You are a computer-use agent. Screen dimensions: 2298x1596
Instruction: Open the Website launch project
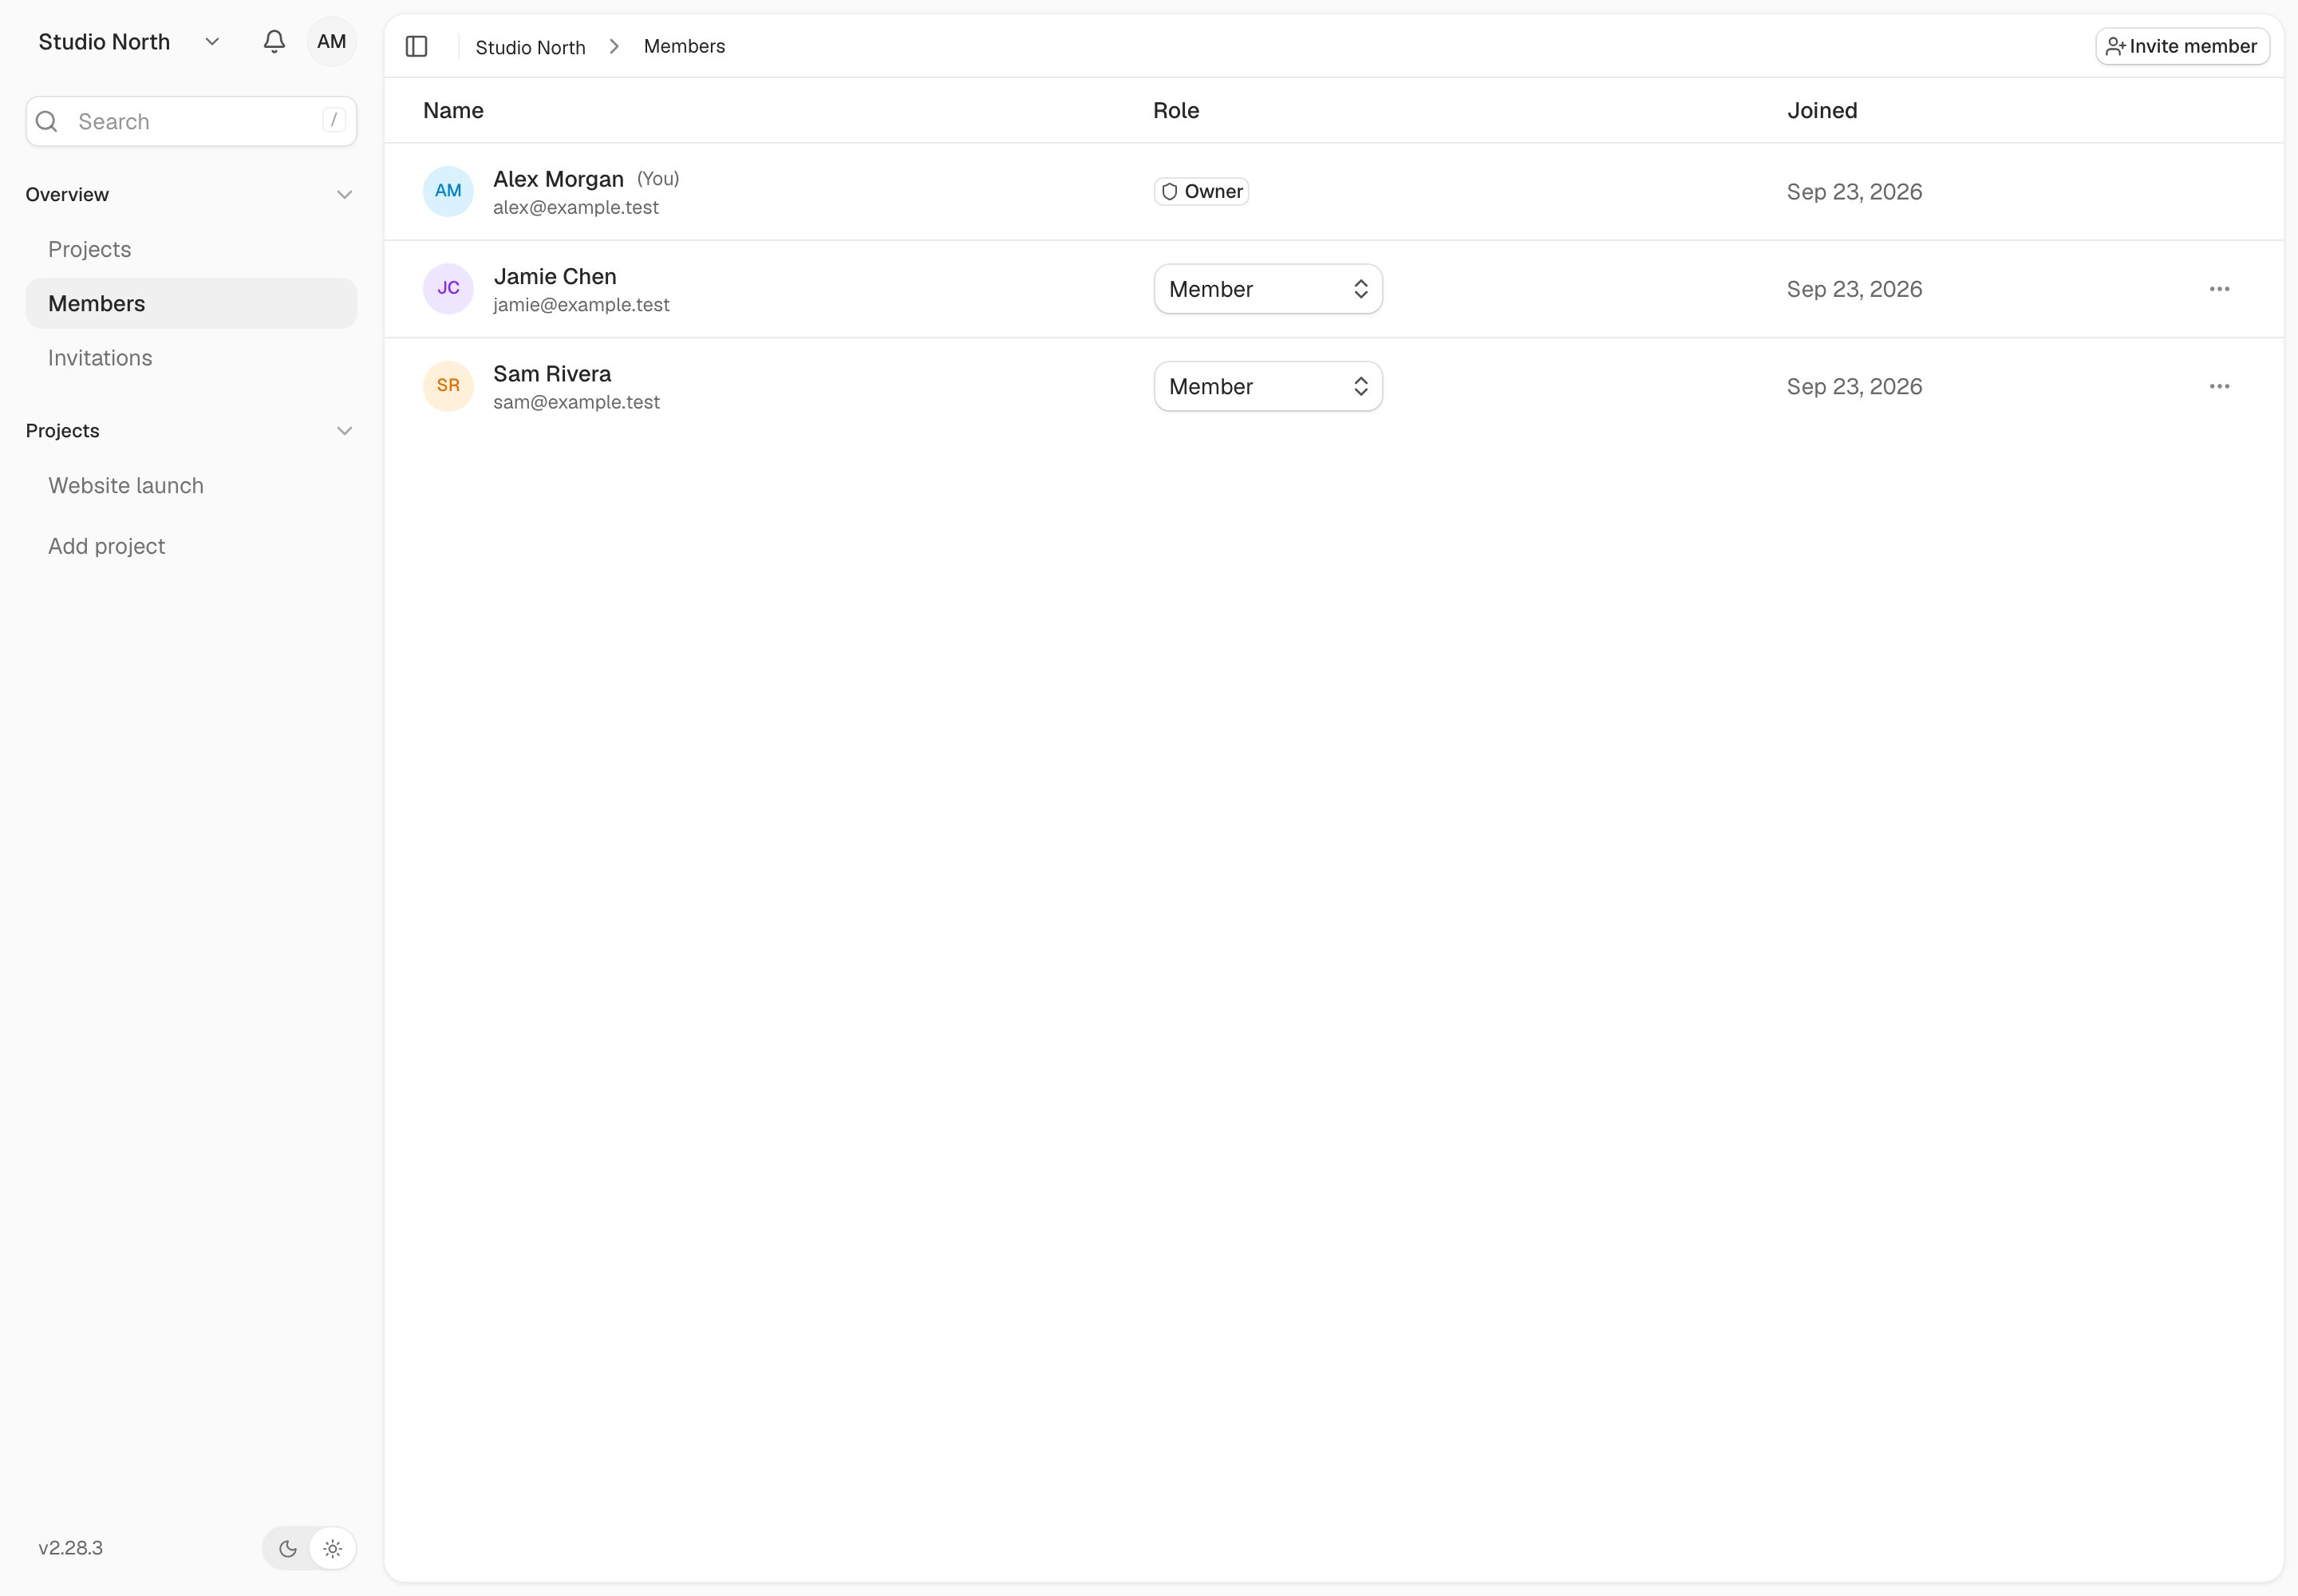click(x=191, y=486)
